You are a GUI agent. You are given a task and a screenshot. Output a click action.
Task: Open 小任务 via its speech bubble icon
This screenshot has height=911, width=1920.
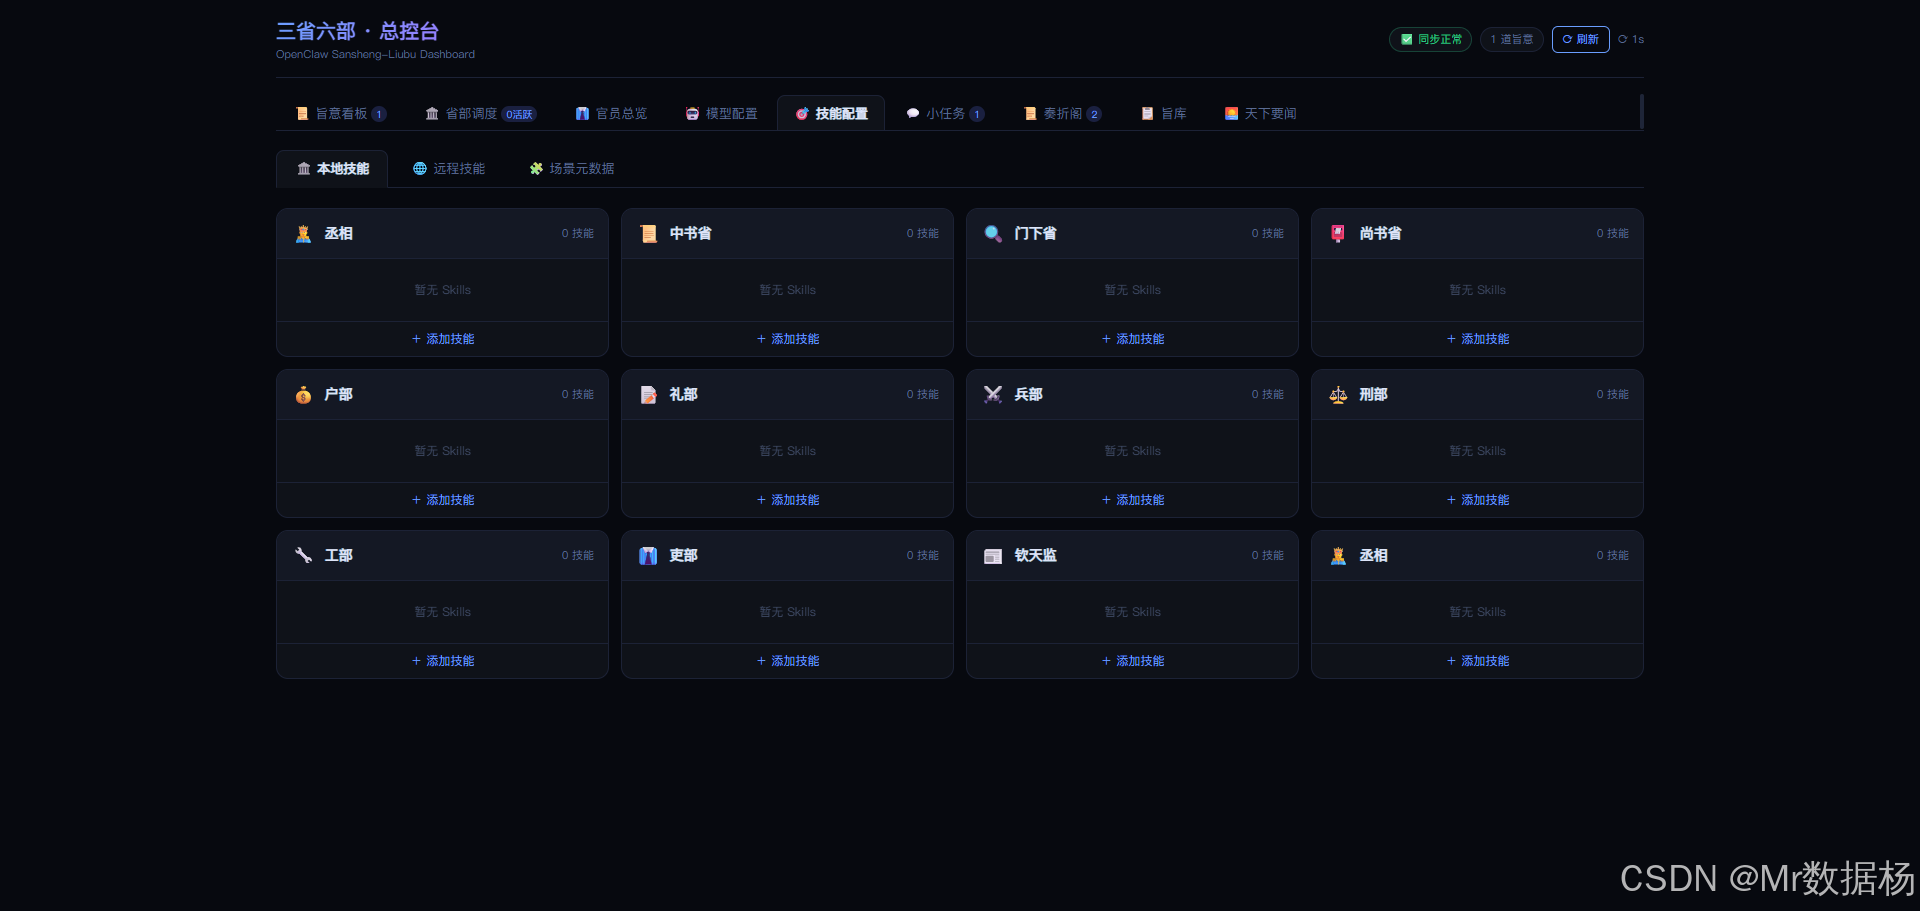coord(913,114)
